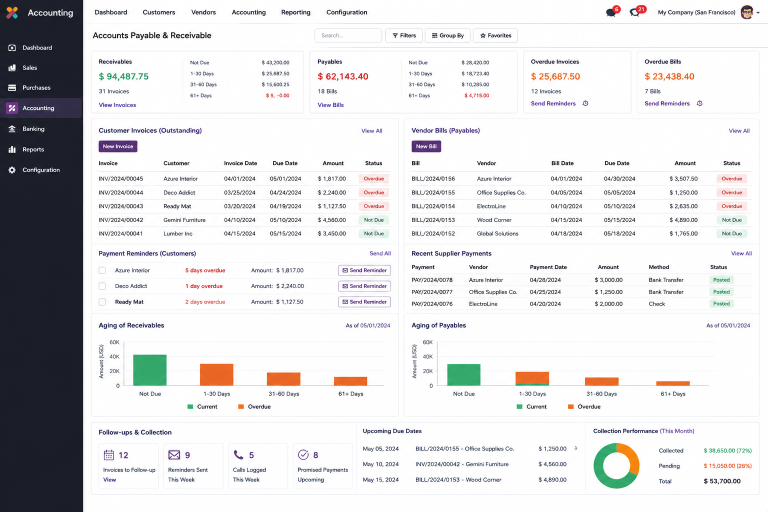Click the New Invoice button

[x=118, y=146]
